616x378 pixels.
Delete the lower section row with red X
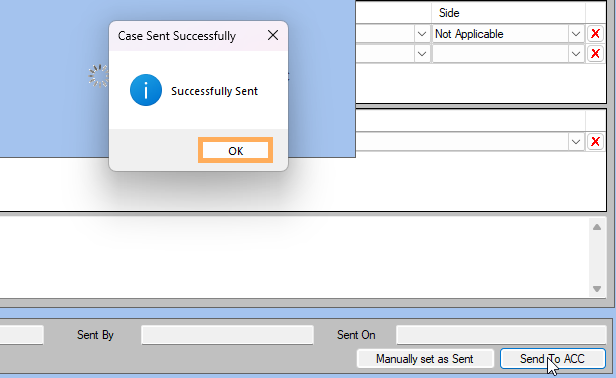pyautogui.click(x=595, y=141)
